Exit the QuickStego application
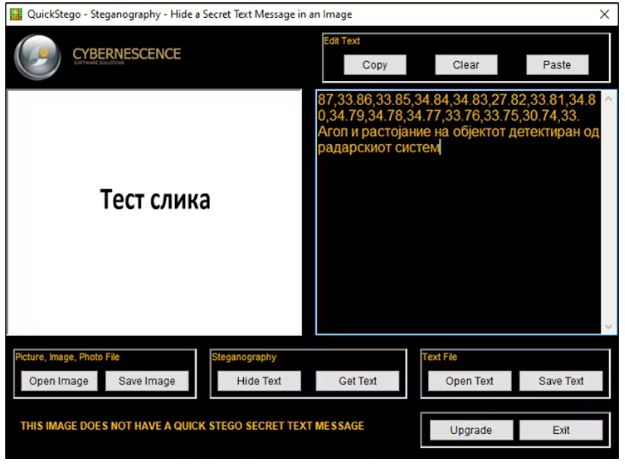This screenshot has height=465, width=625. [560, 430]
